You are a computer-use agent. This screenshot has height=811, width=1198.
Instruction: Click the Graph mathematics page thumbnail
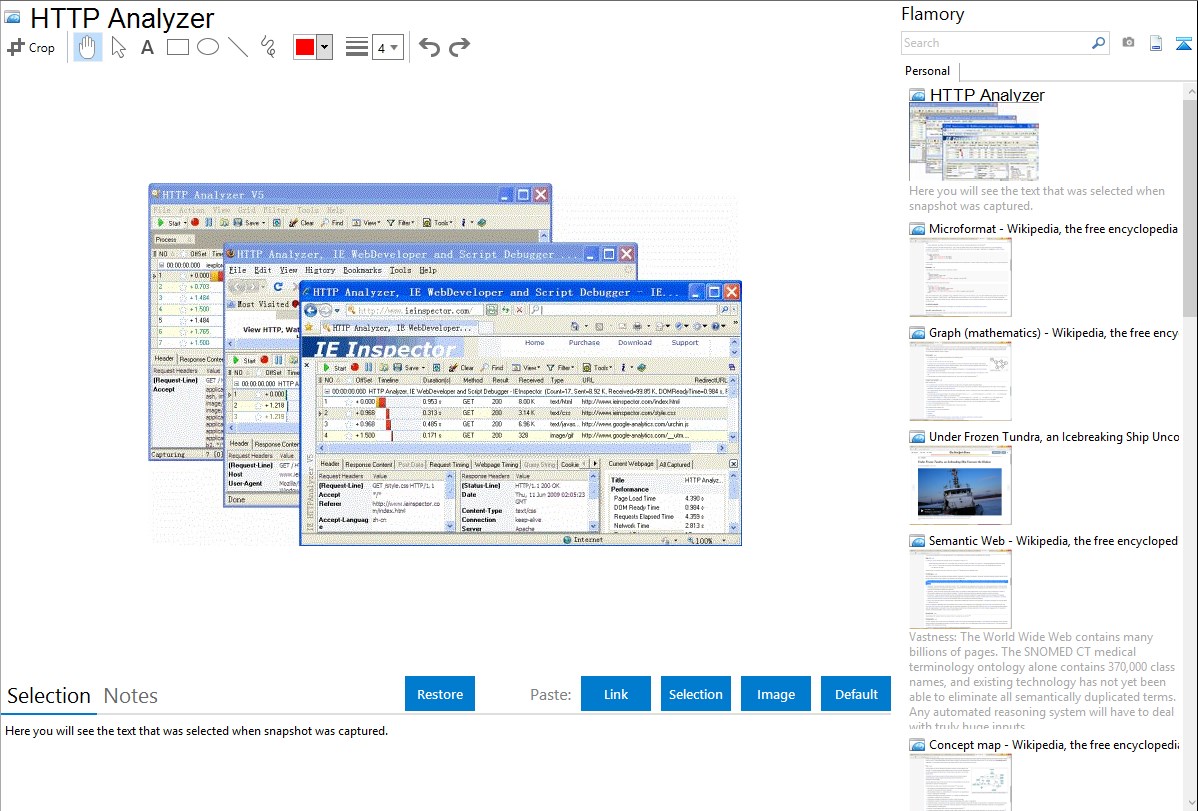point(960,381)
